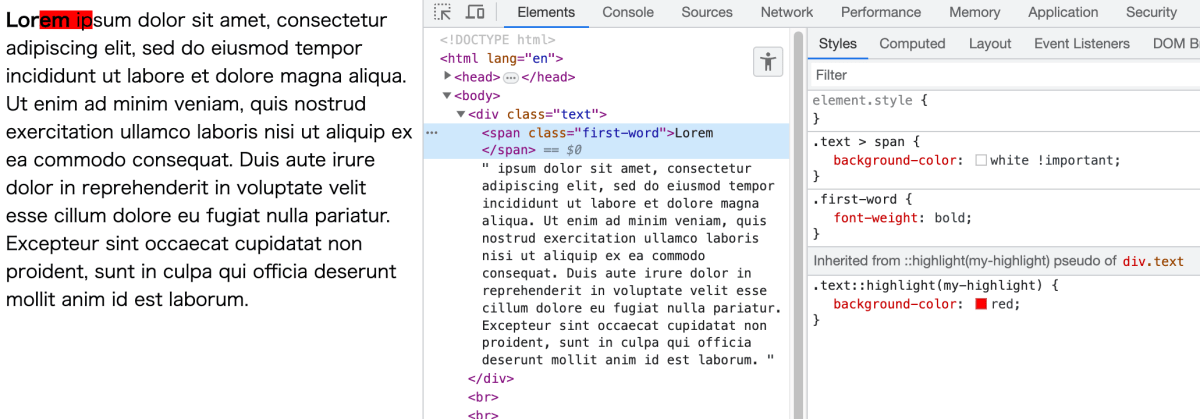Activate the inspect element picker icon
This screenshot has width=1200, height=419.
(442, 12)
